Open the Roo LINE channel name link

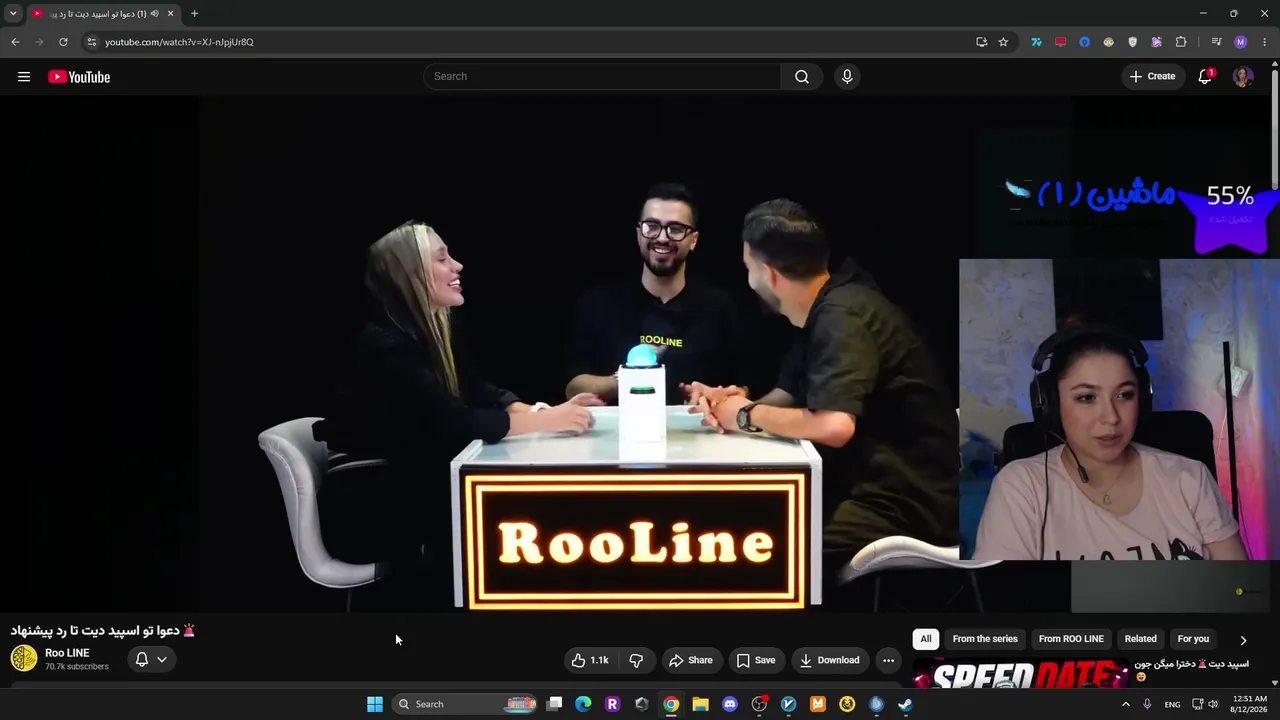(67, 653)
